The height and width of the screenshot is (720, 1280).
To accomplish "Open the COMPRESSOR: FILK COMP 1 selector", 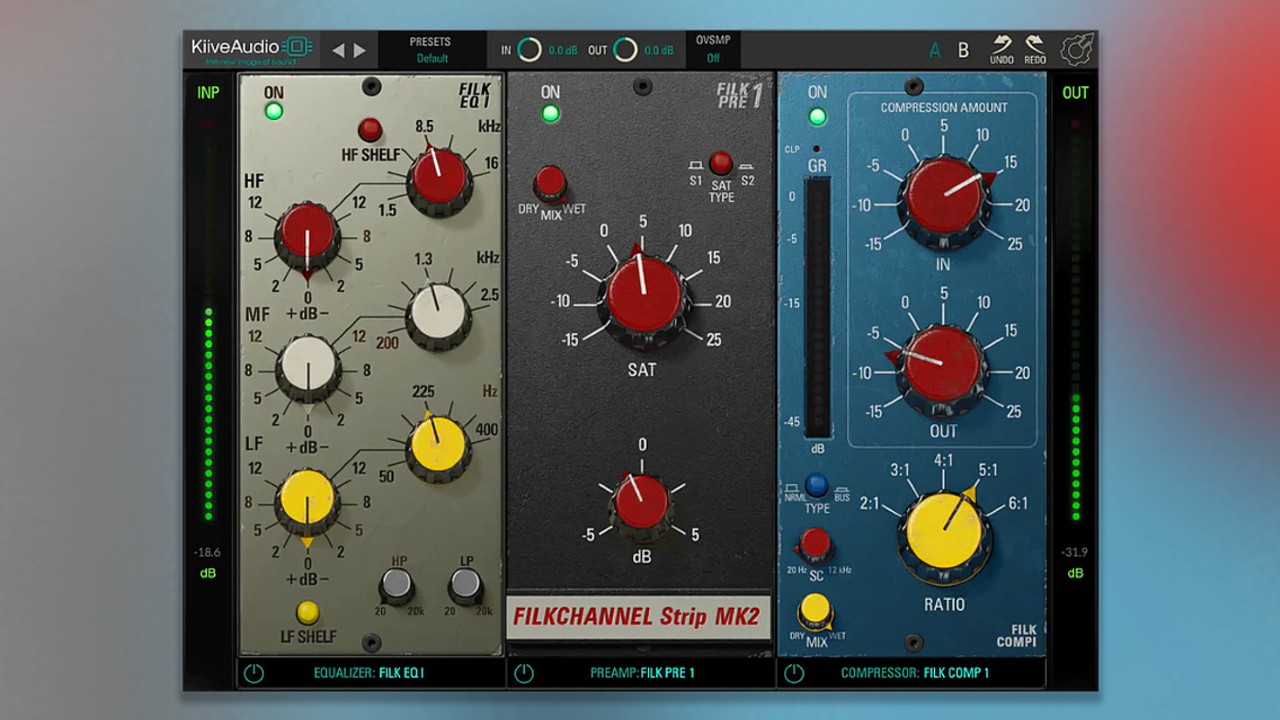I will (x=915, y=673).
